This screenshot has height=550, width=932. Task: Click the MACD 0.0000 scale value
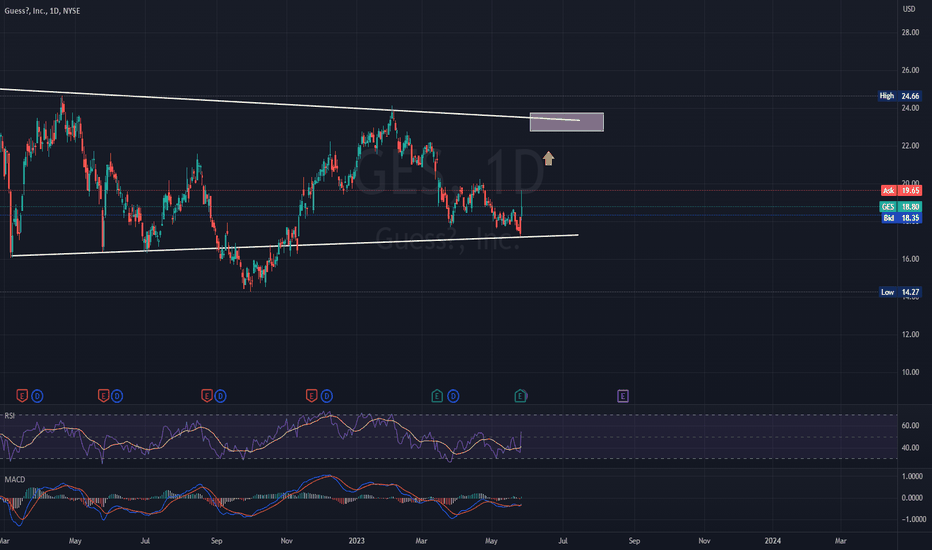pos(912,498)
